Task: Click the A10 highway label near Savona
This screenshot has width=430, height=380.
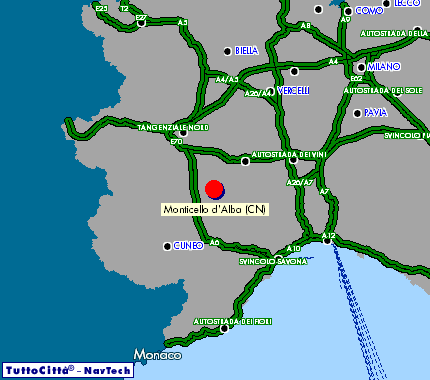Action: [293, 249]
